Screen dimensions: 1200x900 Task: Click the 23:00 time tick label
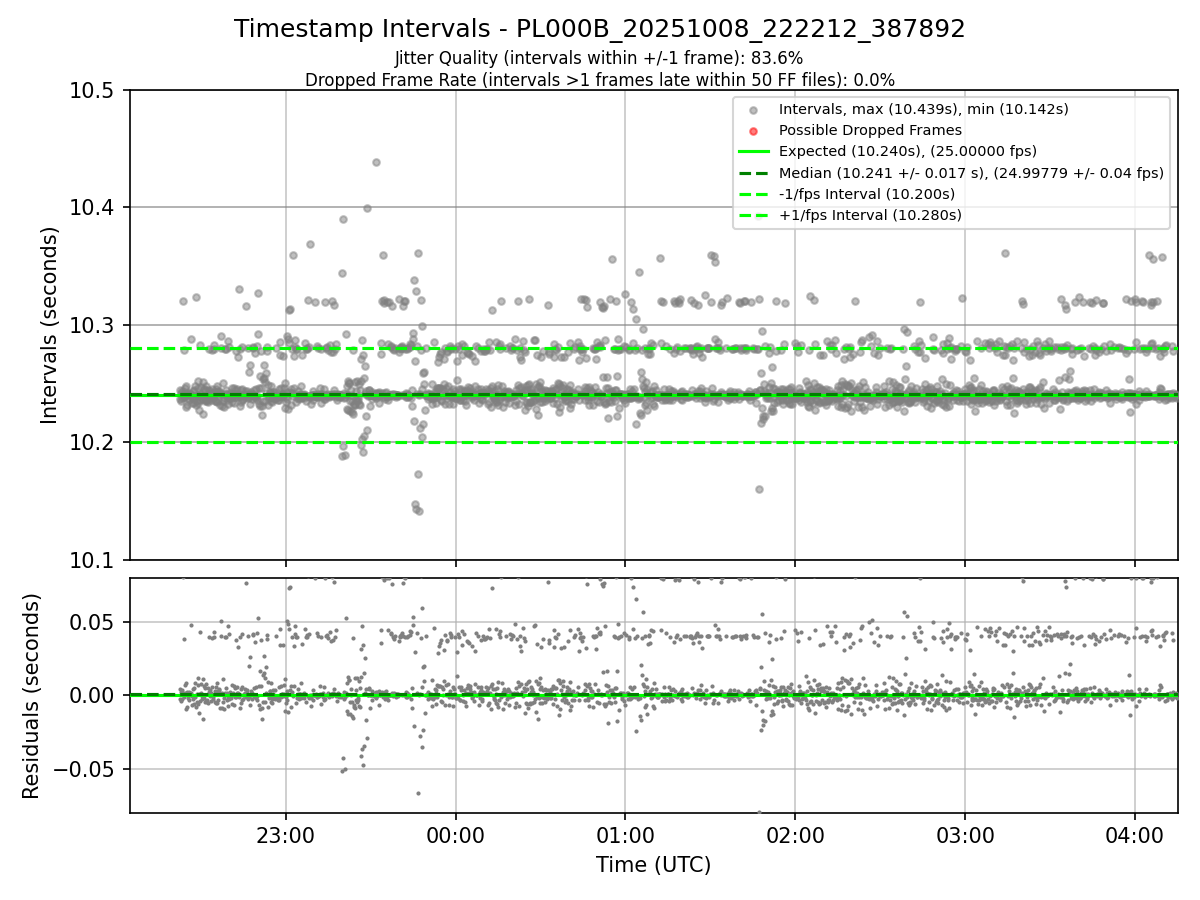[286, 834]
